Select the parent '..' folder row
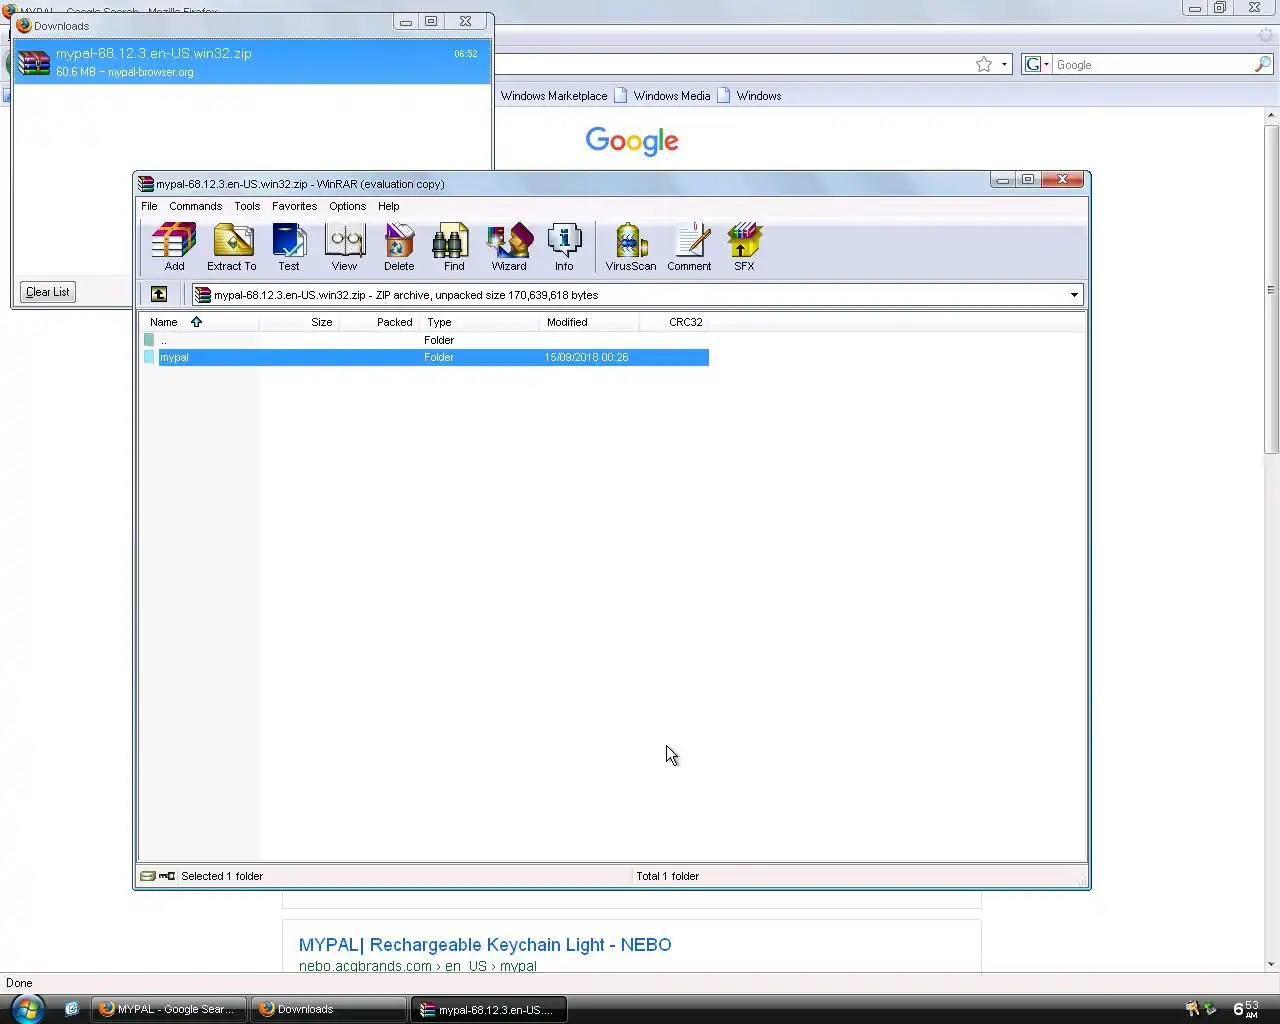Screen dimensions: 1280x1024 [x=425, y=340]
